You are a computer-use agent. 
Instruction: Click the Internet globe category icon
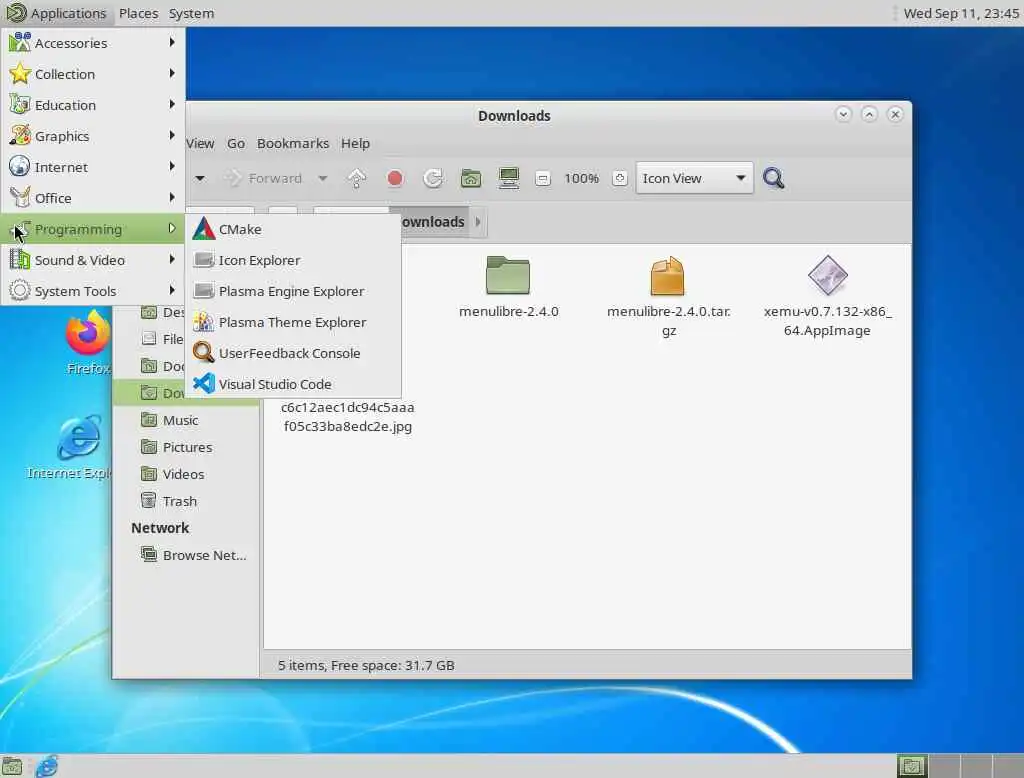pos(20,167)
